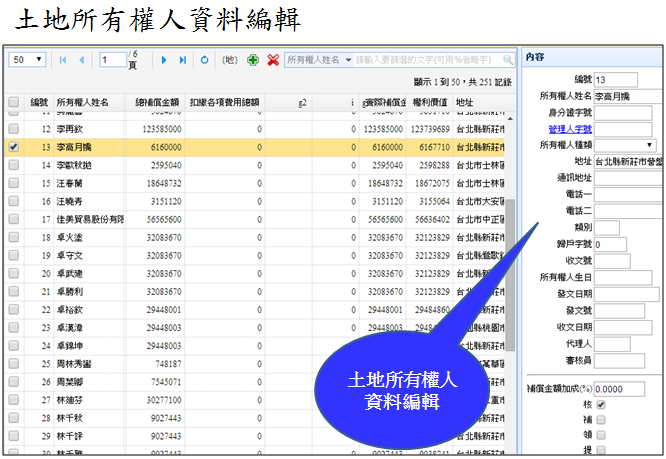Click the 身分證字號 input field

click(x=623, y=113)
